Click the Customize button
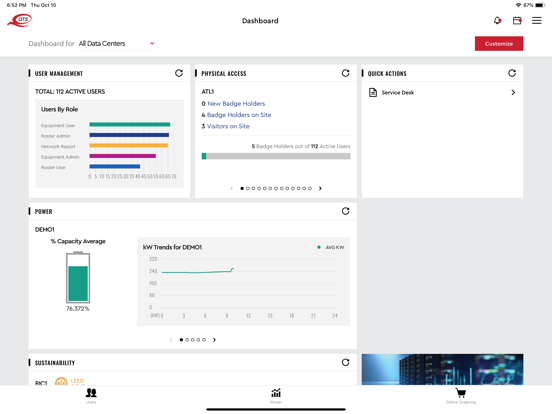This screenshot has width=552, height=414. pyautogui.click(x=498, y=43)
